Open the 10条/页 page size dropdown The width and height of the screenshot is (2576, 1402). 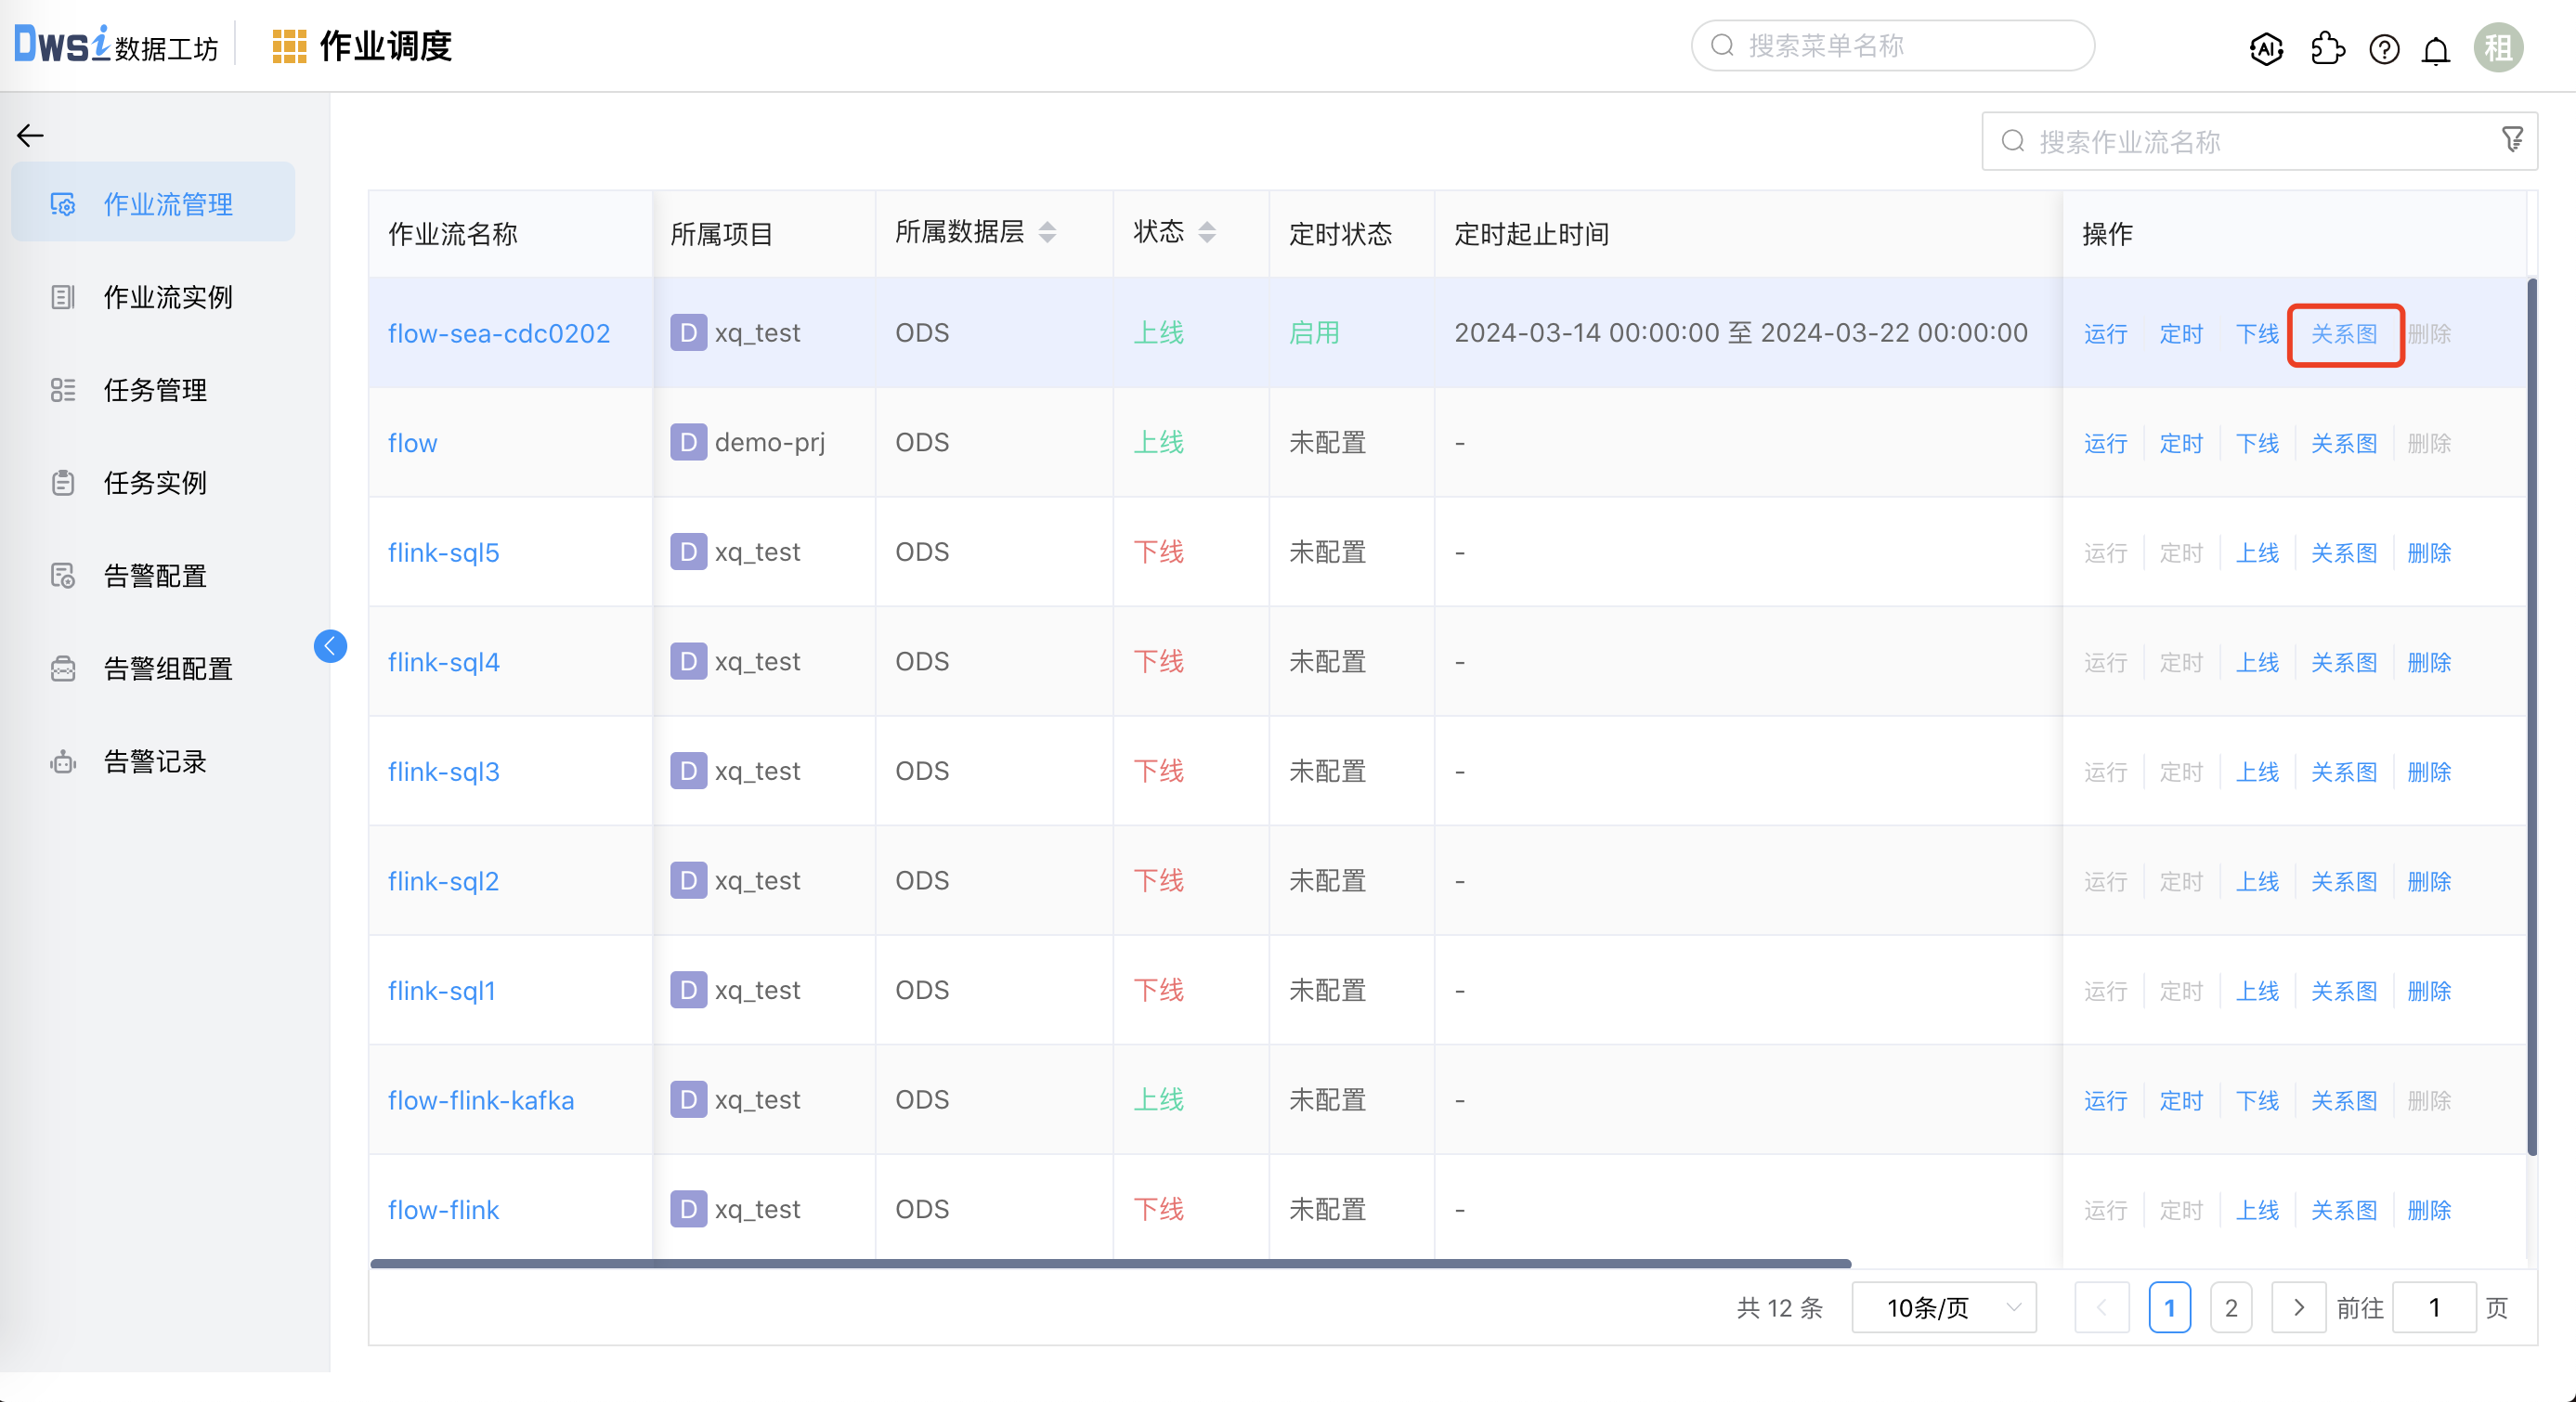coord(1943,1307)
